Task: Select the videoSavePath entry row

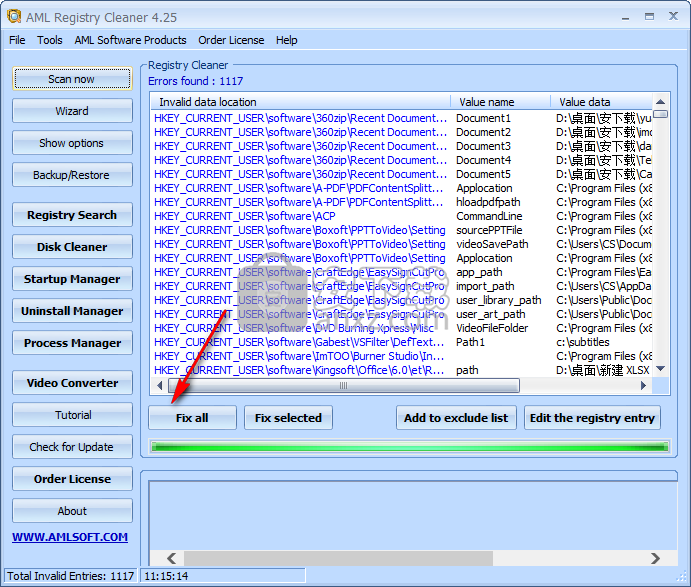Action: pos(402,244)
